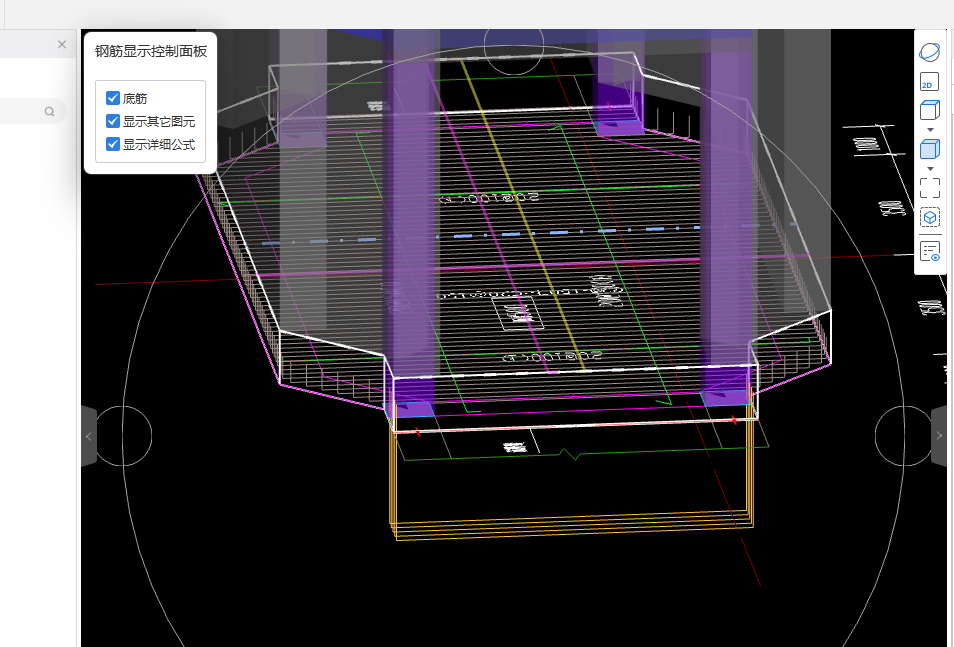Image resolution: width=954 pixels, height=647 pixels.
Task: Toggle the 显示详细公式 checkbox
Action: [113, 144]
